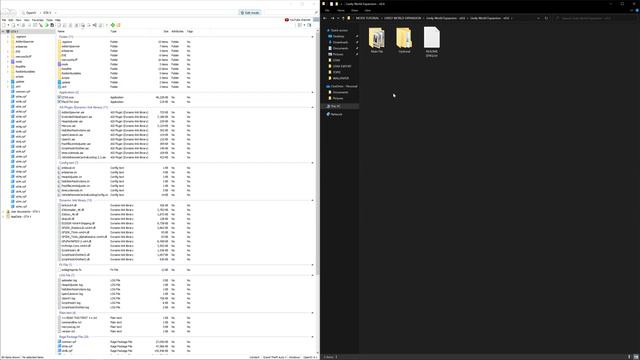Expand the mods node in OpenIV tree
The width and height of the screenshot is (640, 360).
[8, 62]
